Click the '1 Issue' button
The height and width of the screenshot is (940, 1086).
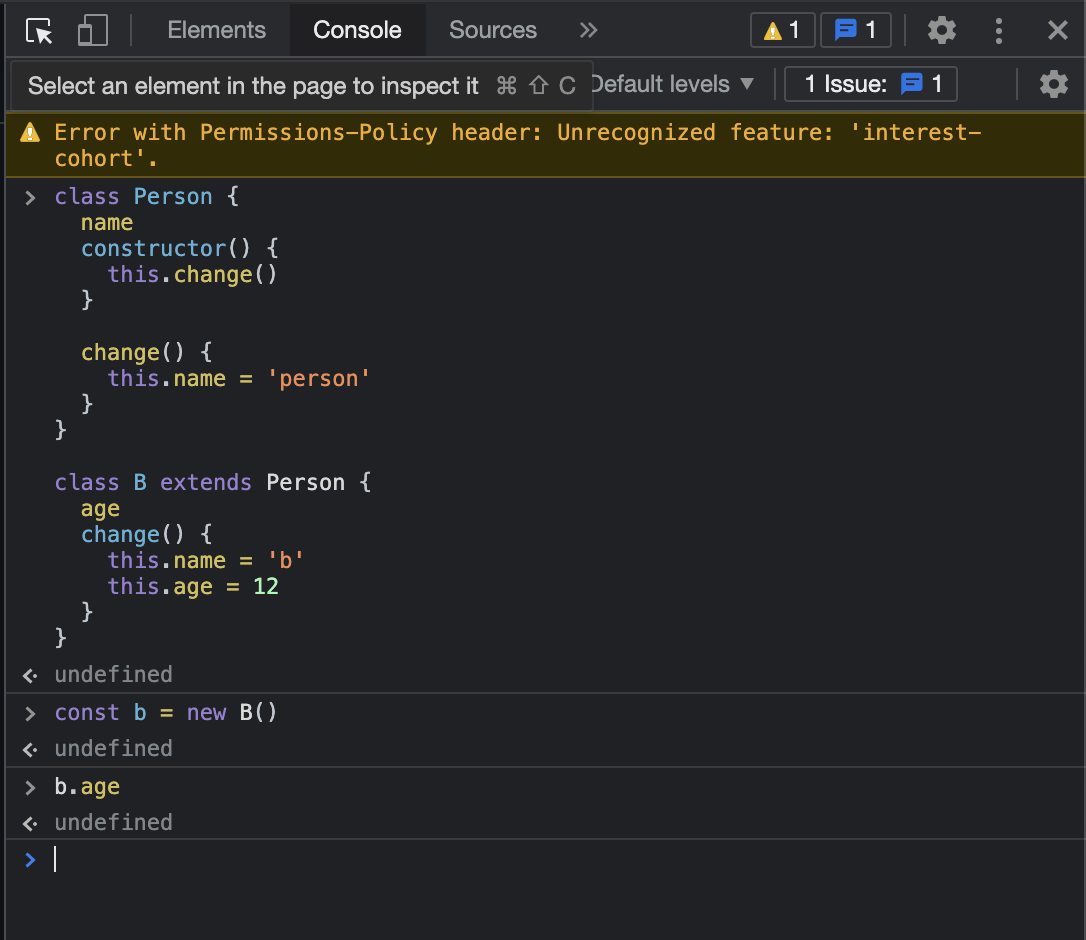870,84
